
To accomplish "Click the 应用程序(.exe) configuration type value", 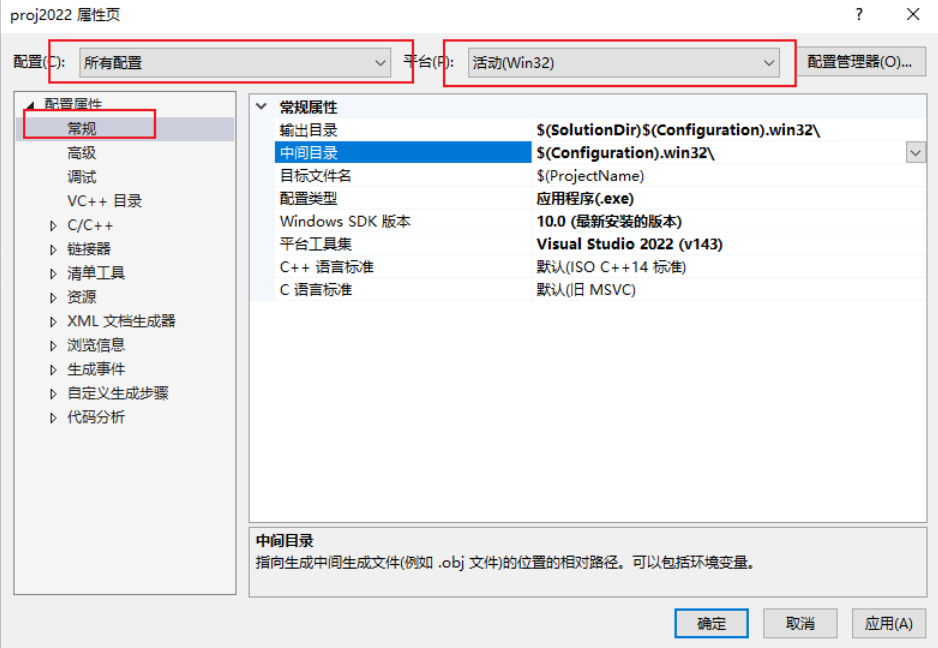I will pos(585,198).
